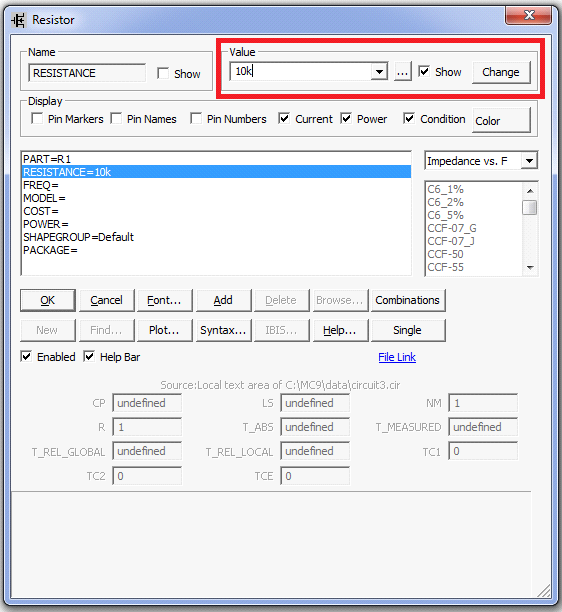Select the FREQ= attribute row
The height and width of the screenshot is (612, 562).
217,185
